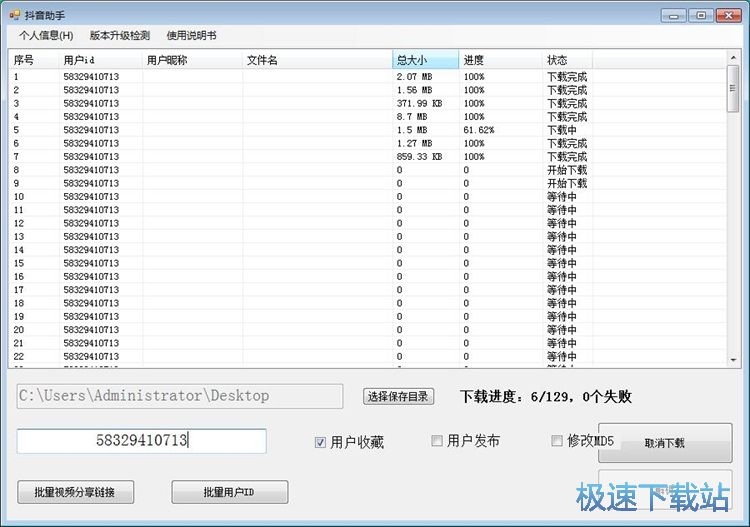This screenshot has width=750, height=527.
Task: Click 等待中 status in row 19
Action: tap(562, 317)
